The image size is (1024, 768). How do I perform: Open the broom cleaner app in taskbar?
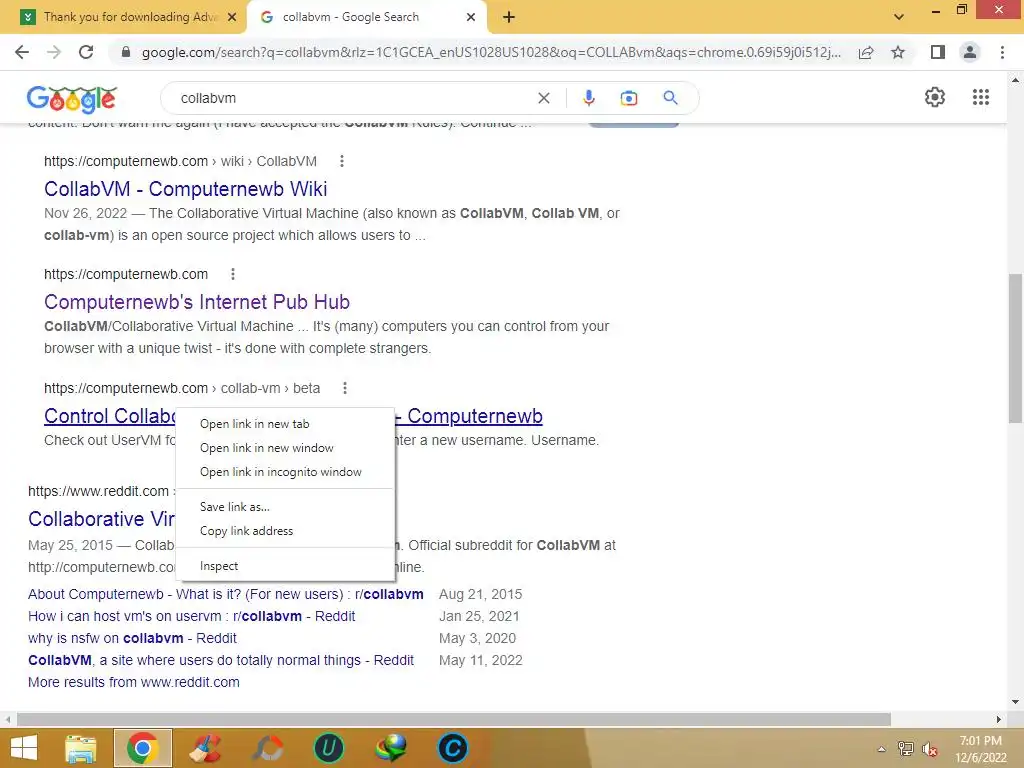205,748
